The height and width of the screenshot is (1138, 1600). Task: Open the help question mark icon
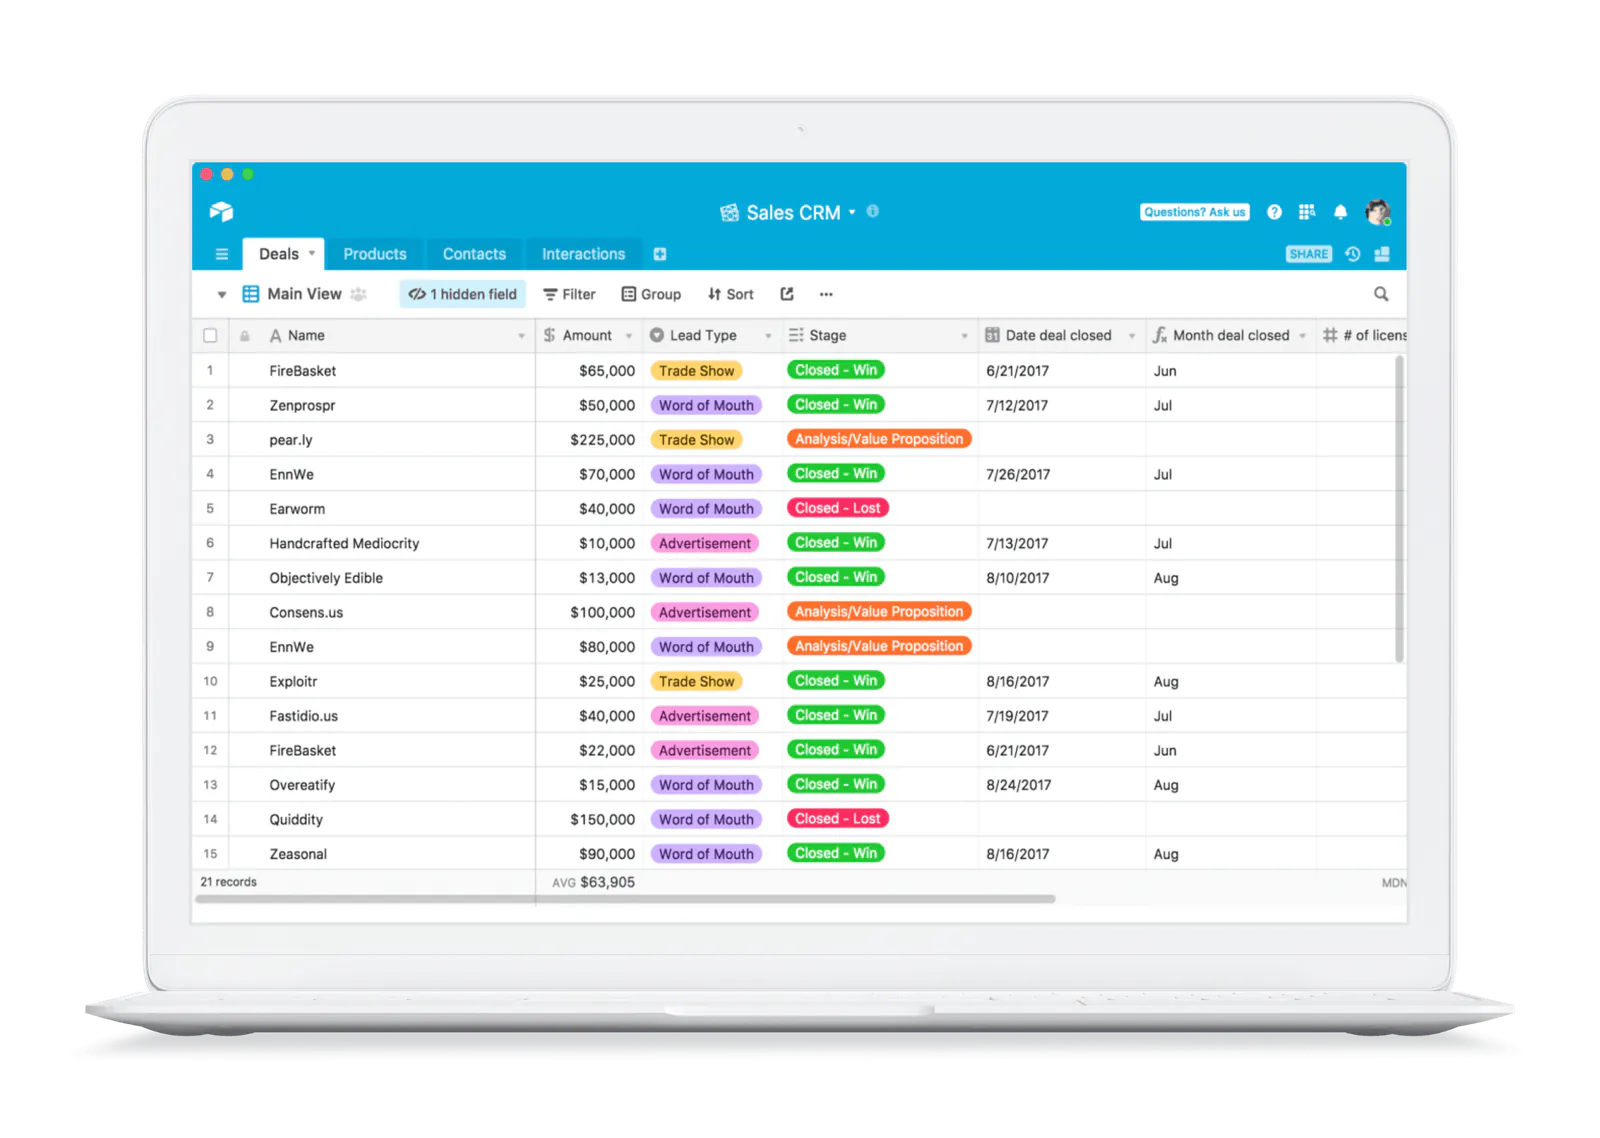tap(1274, 212)
